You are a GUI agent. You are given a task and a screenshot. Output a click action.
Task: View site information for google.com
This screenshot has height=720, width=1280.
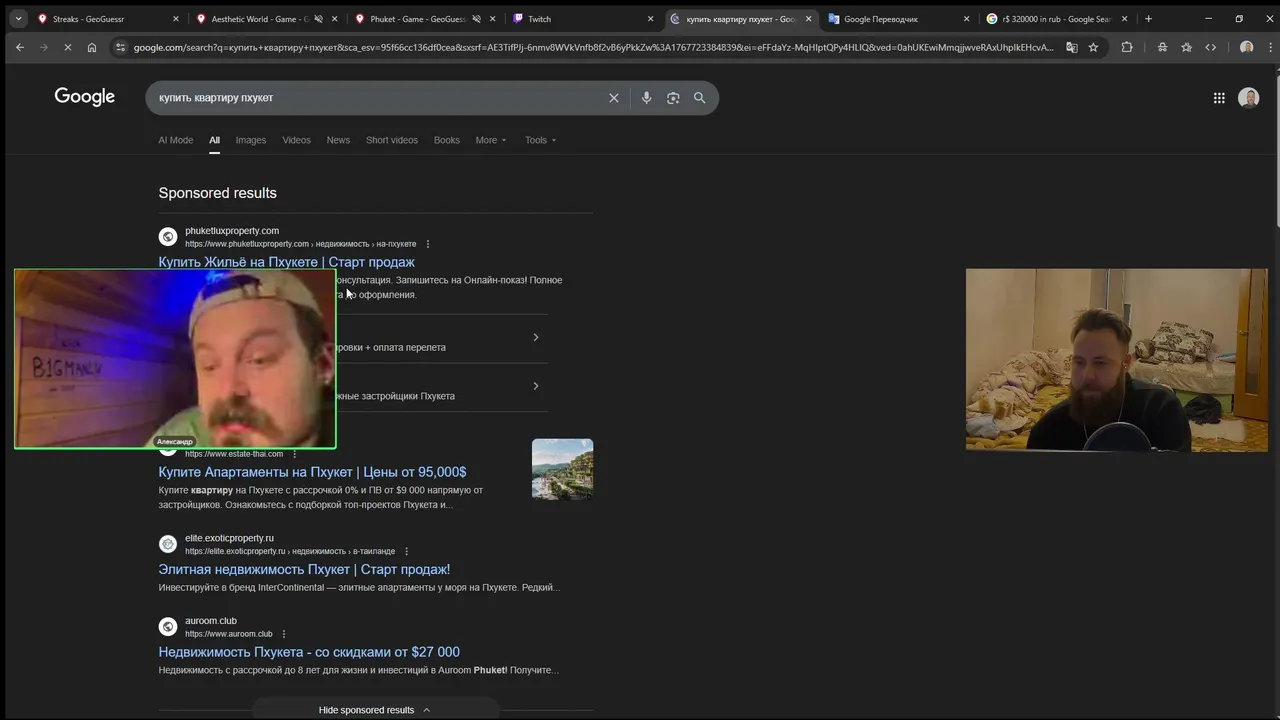(121, 47)
